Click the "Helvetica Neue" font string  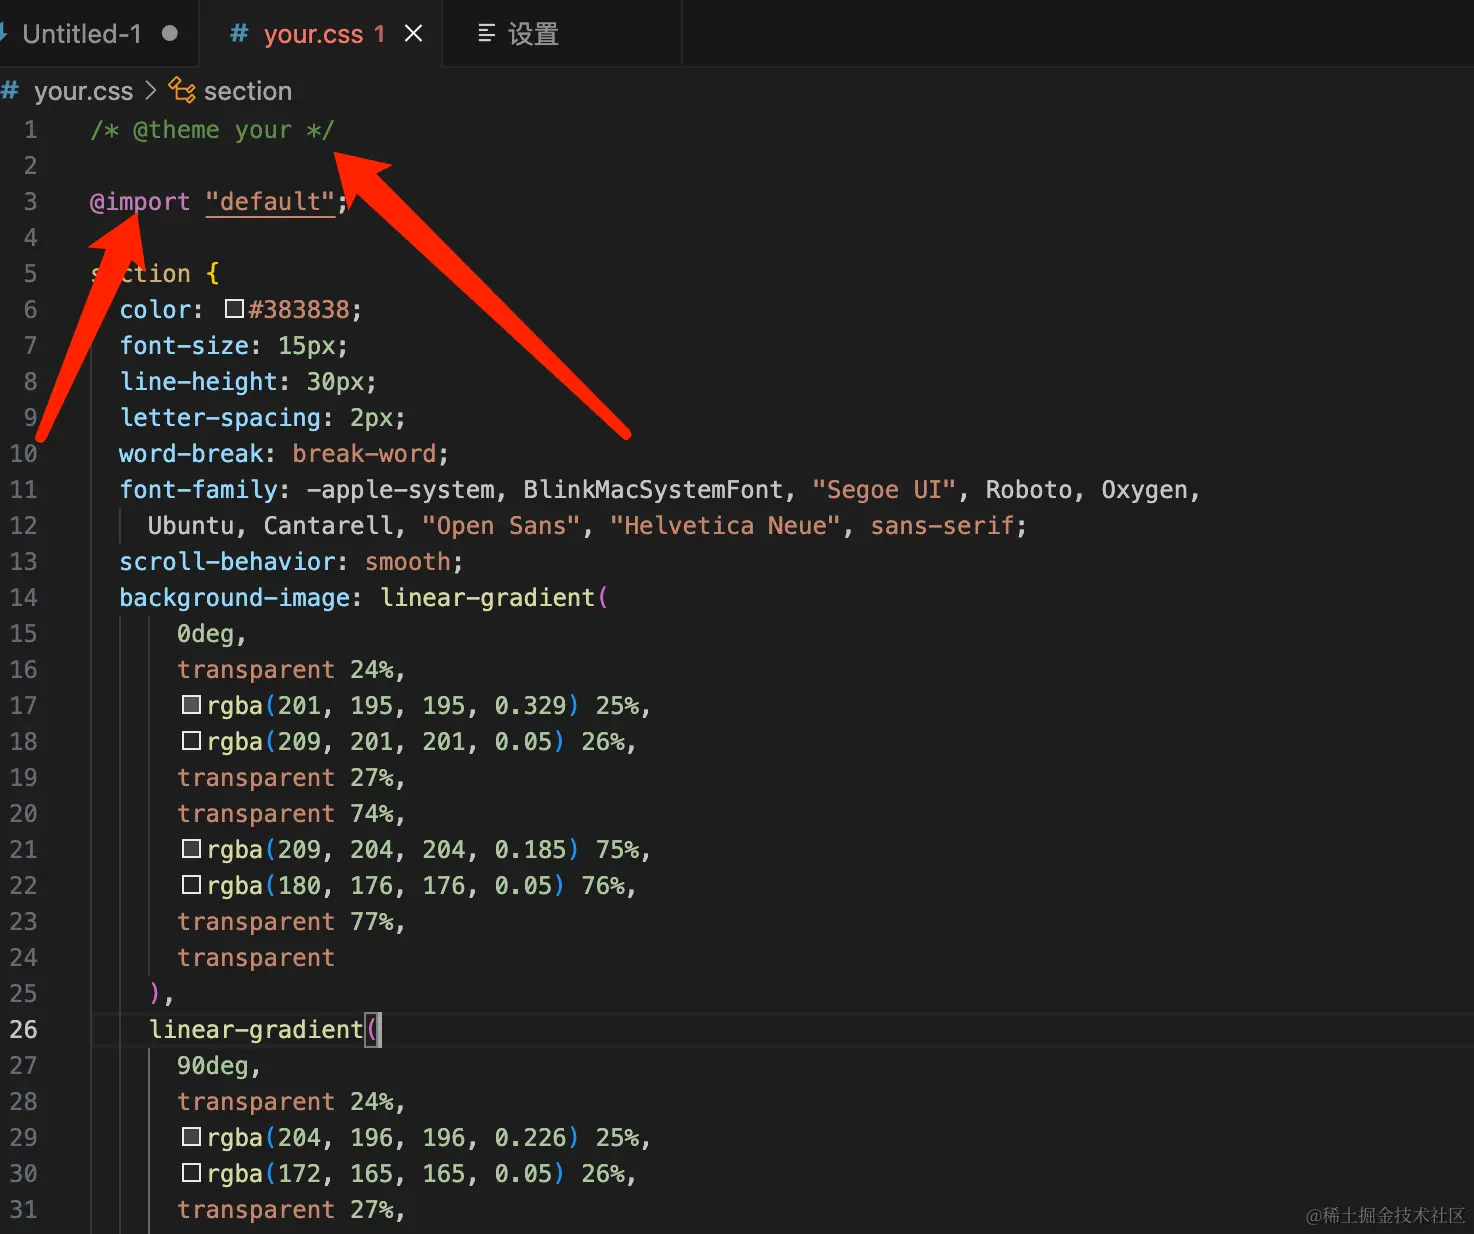pos(725,526)
